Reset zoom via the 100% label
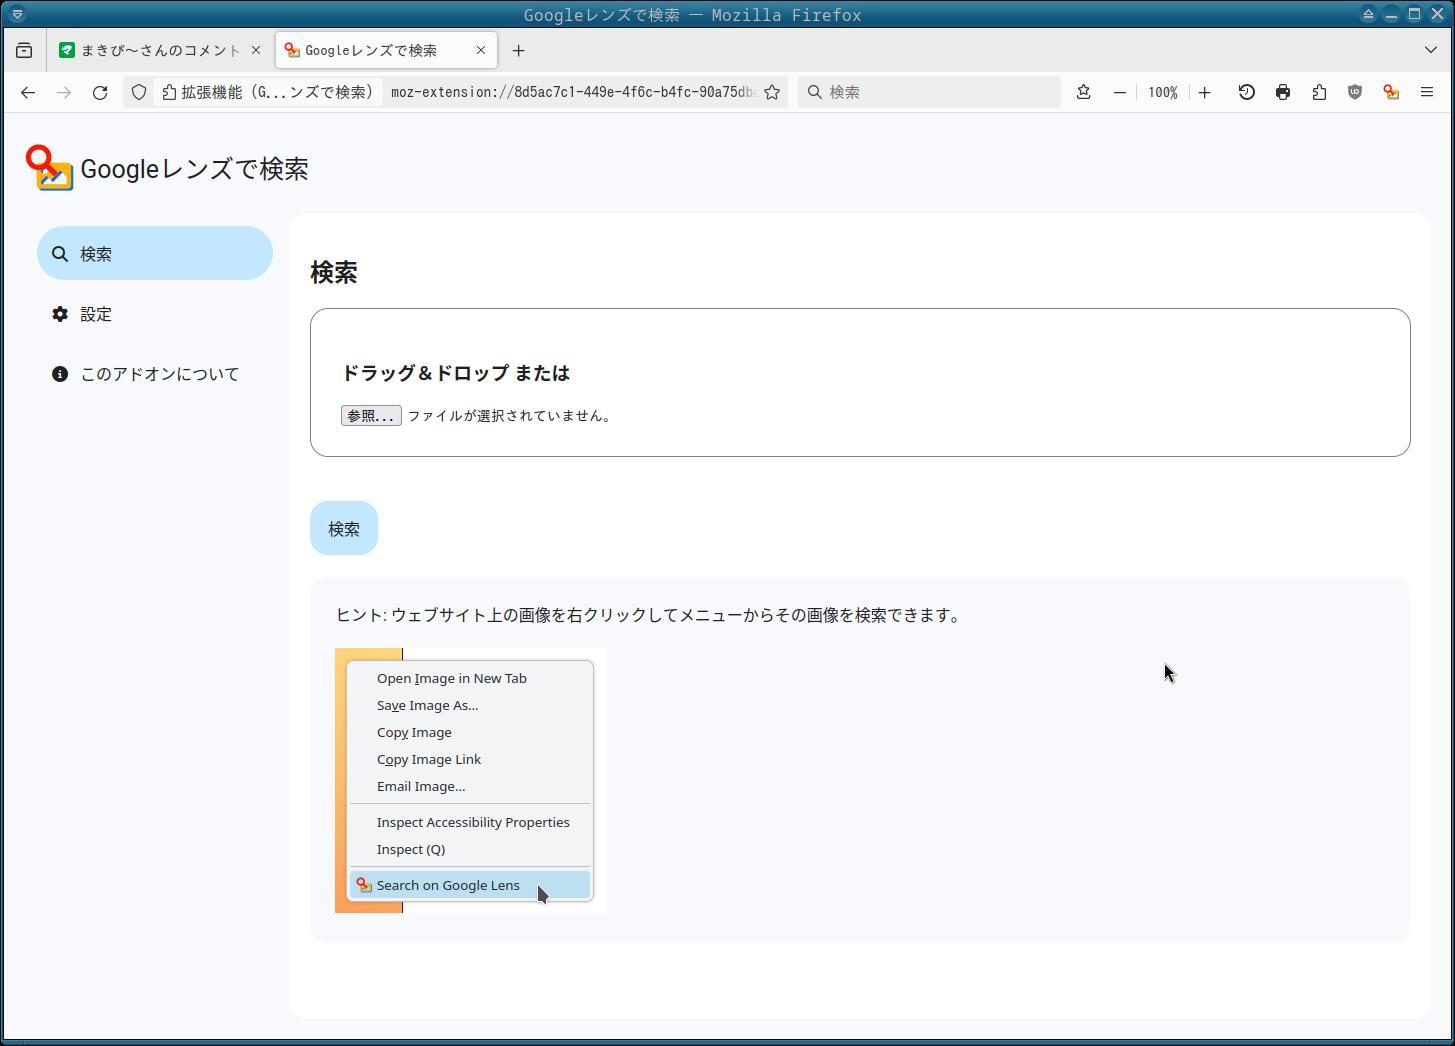 pos(1162,92)
